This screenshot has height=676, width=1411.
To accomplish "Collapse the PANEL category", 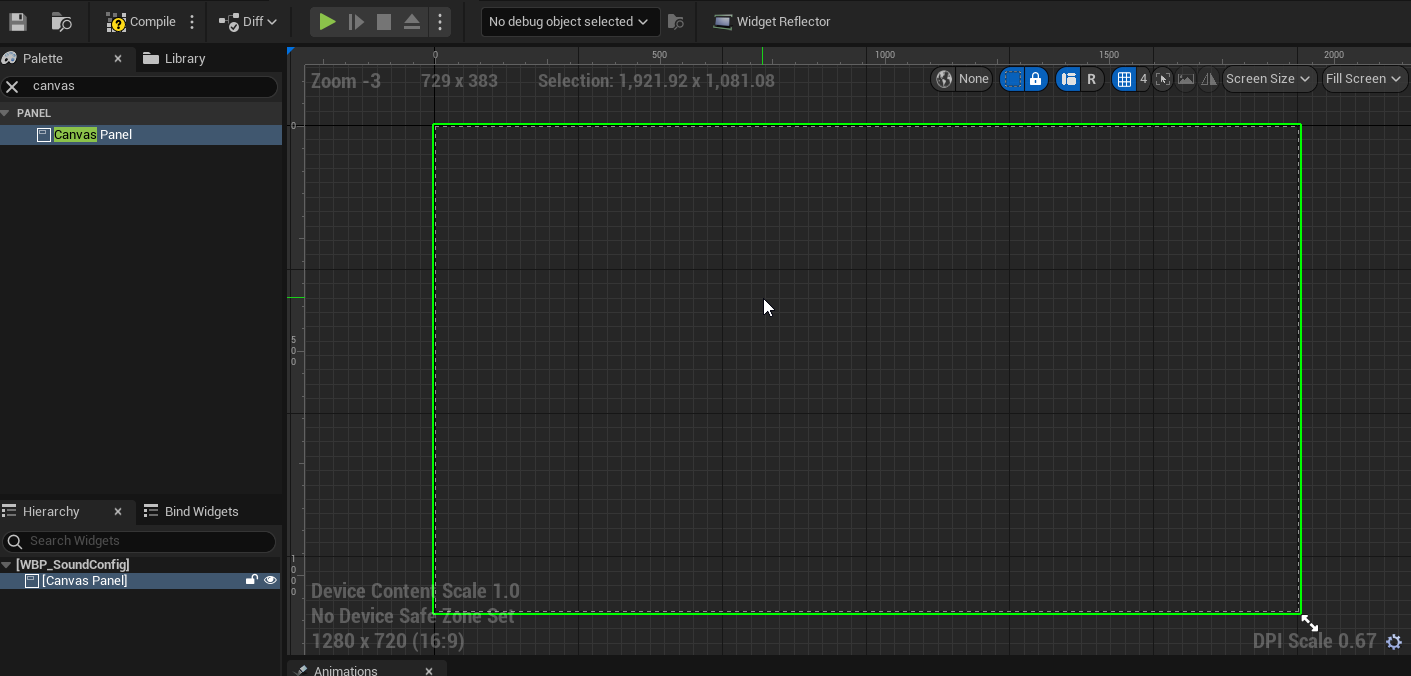I will (x=6, y=113).
